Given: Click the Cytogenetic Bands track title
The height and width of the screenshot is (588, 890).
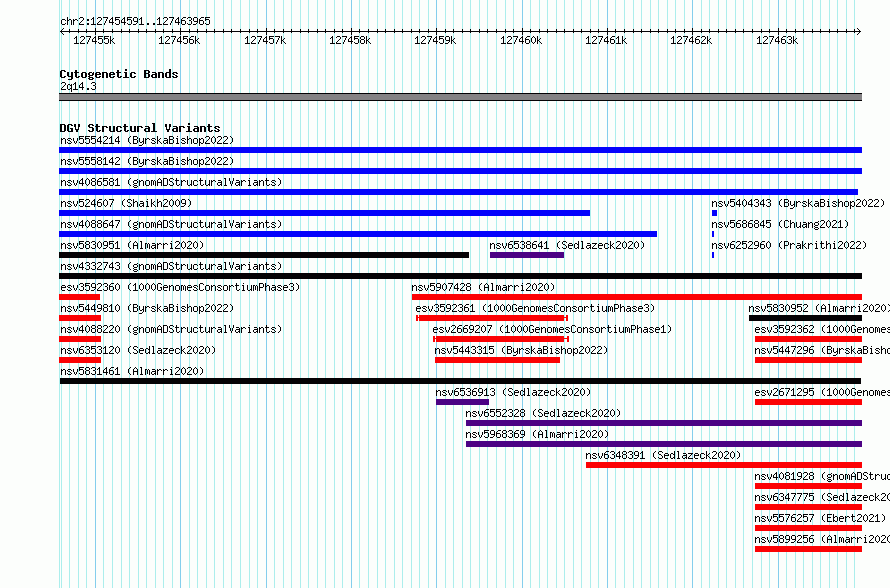Looking at the screenshot, I should (x=119, y=74).
